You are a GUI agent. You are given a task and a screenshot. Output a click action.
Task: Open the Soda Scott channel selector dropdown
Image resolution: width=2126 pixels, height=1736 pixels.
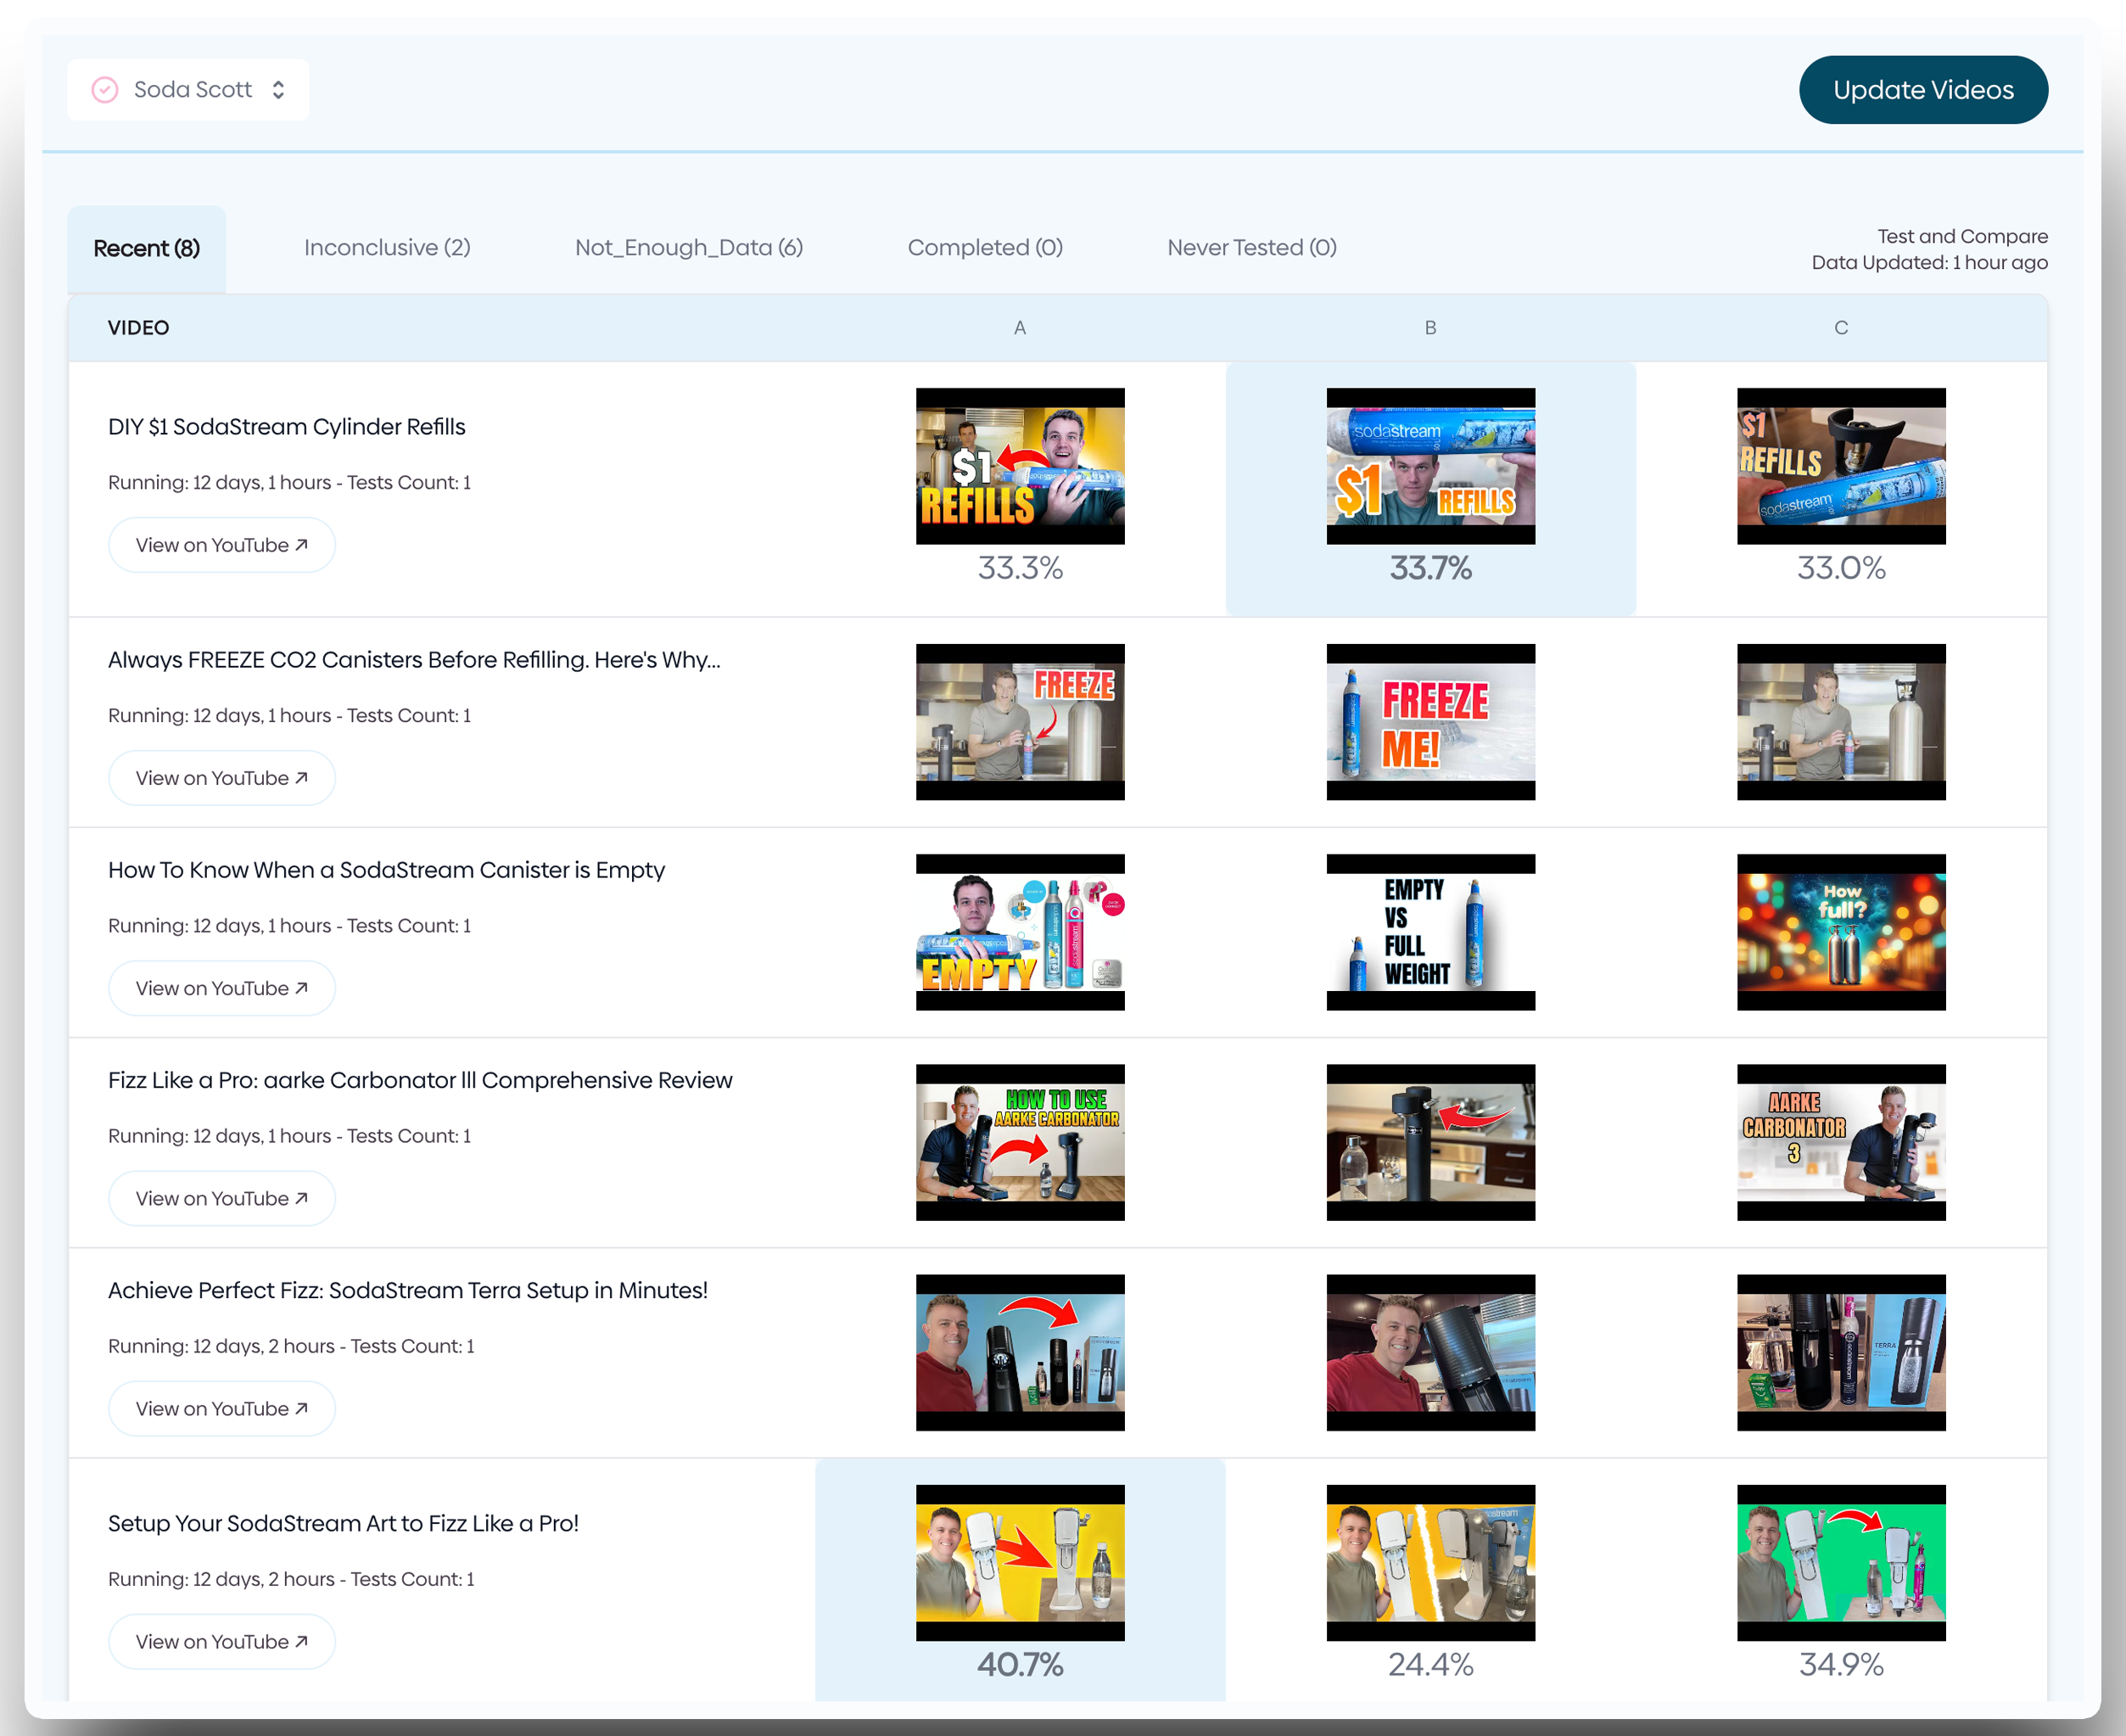pyautogui.click(x=188, y=90)
